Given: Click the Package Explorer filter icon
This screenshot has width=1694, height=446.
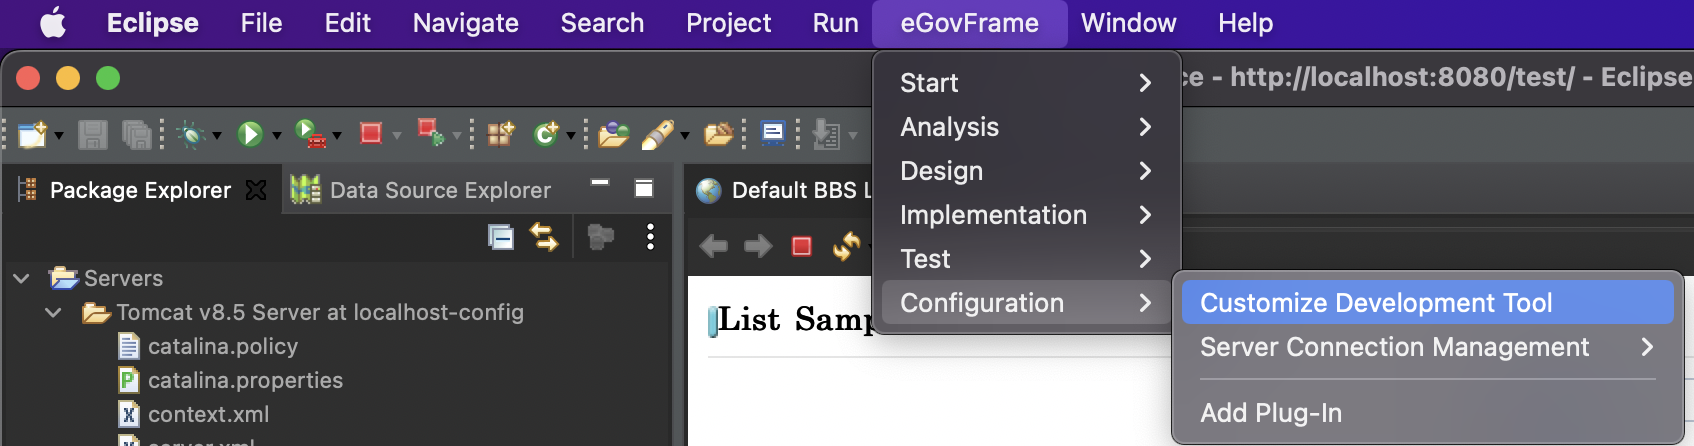Looking at the screenshot, I should [x=600, y=237].
